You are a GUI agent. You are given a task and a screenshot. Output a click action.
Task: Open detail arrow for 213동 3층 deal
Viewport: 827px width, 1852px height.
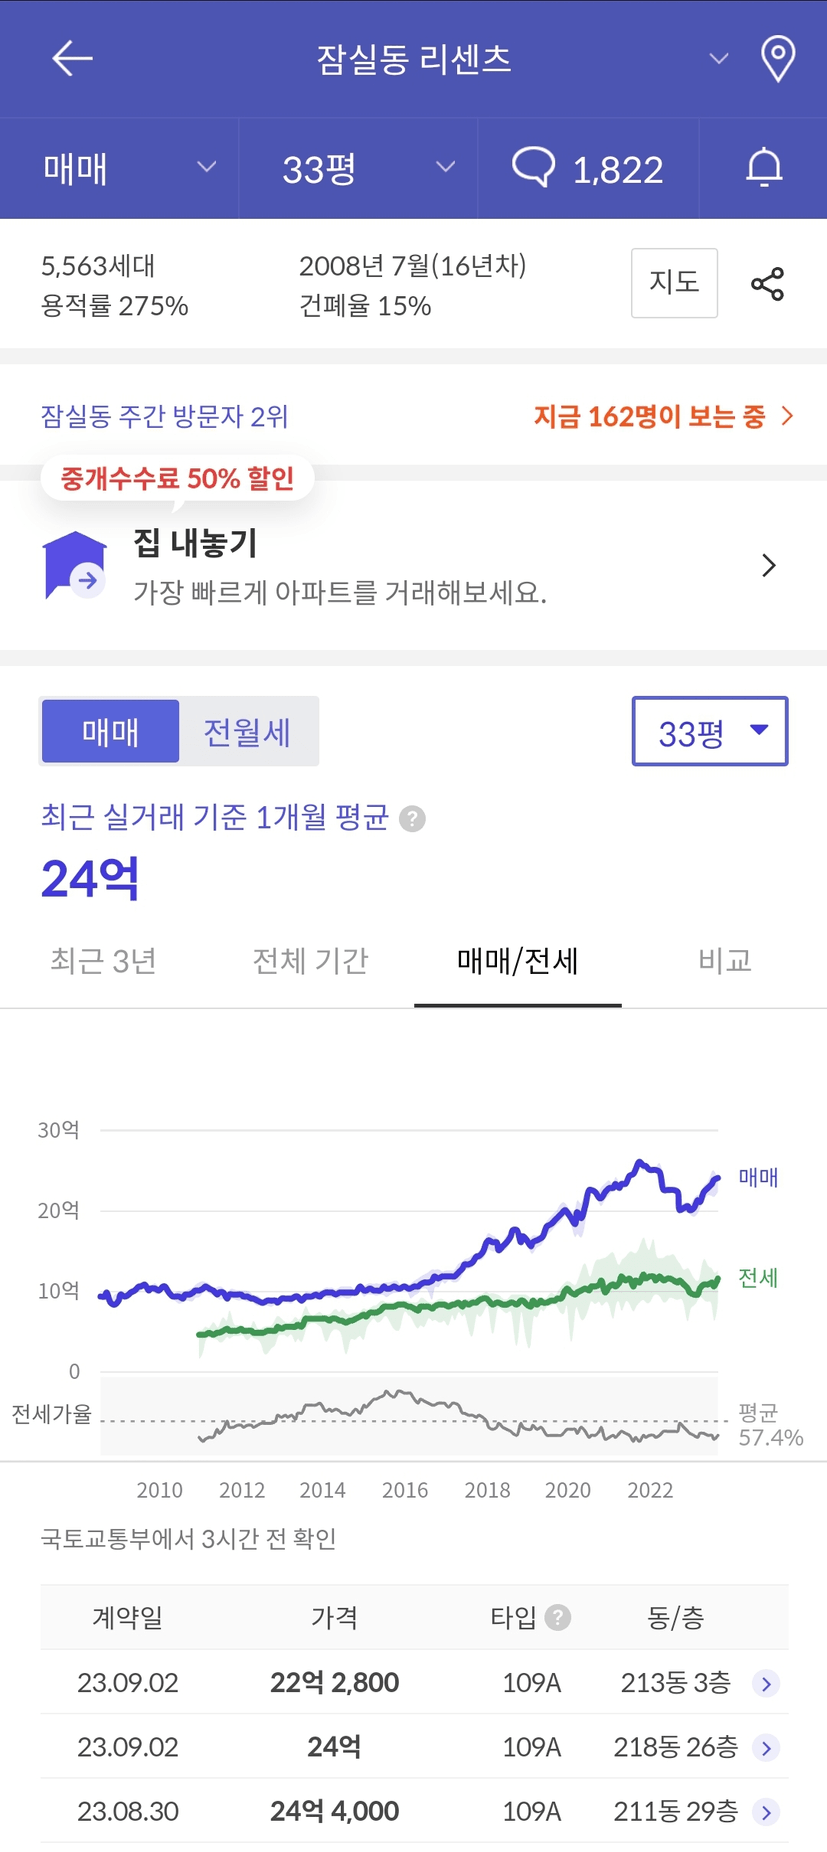766,1683
